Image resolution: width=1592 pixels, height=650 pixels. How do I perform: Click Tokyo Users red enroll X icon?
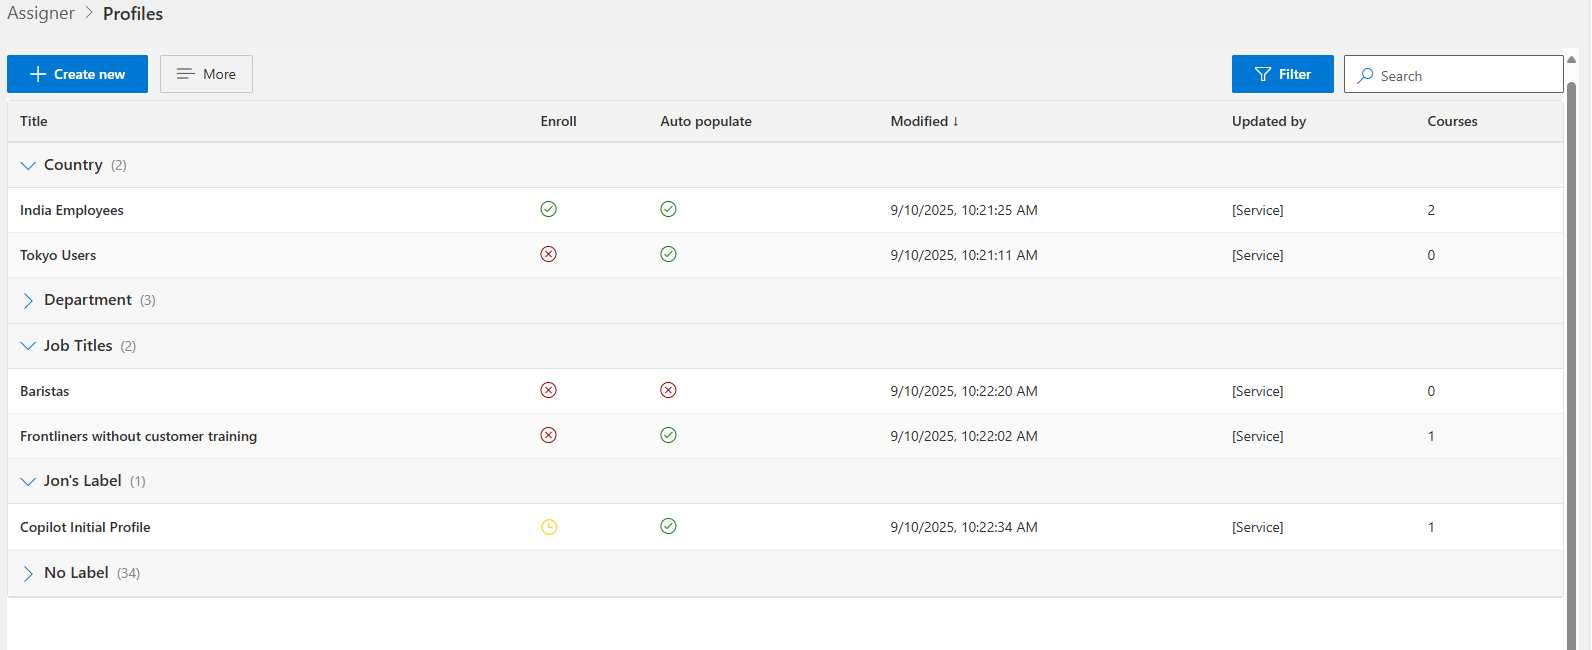pyautogui.click(x=548, y=254)
